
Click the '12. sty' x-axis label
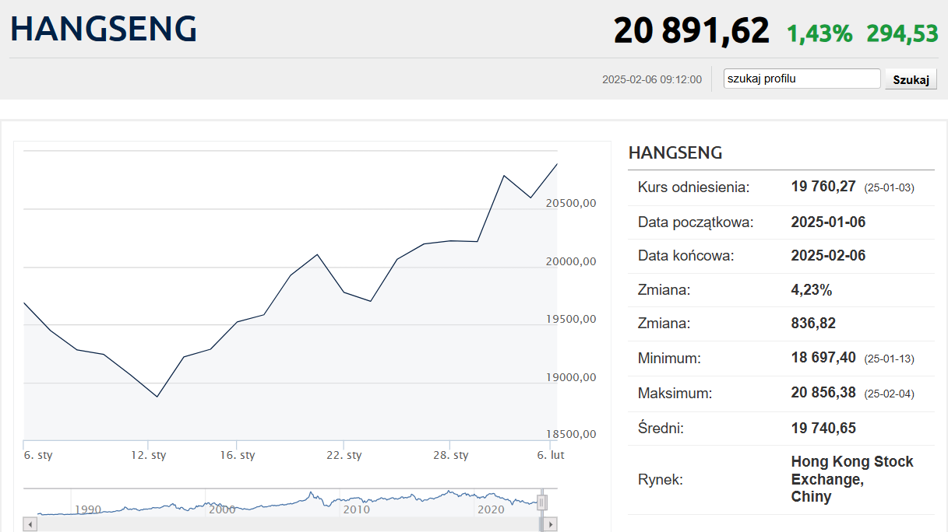pos(148,455)
